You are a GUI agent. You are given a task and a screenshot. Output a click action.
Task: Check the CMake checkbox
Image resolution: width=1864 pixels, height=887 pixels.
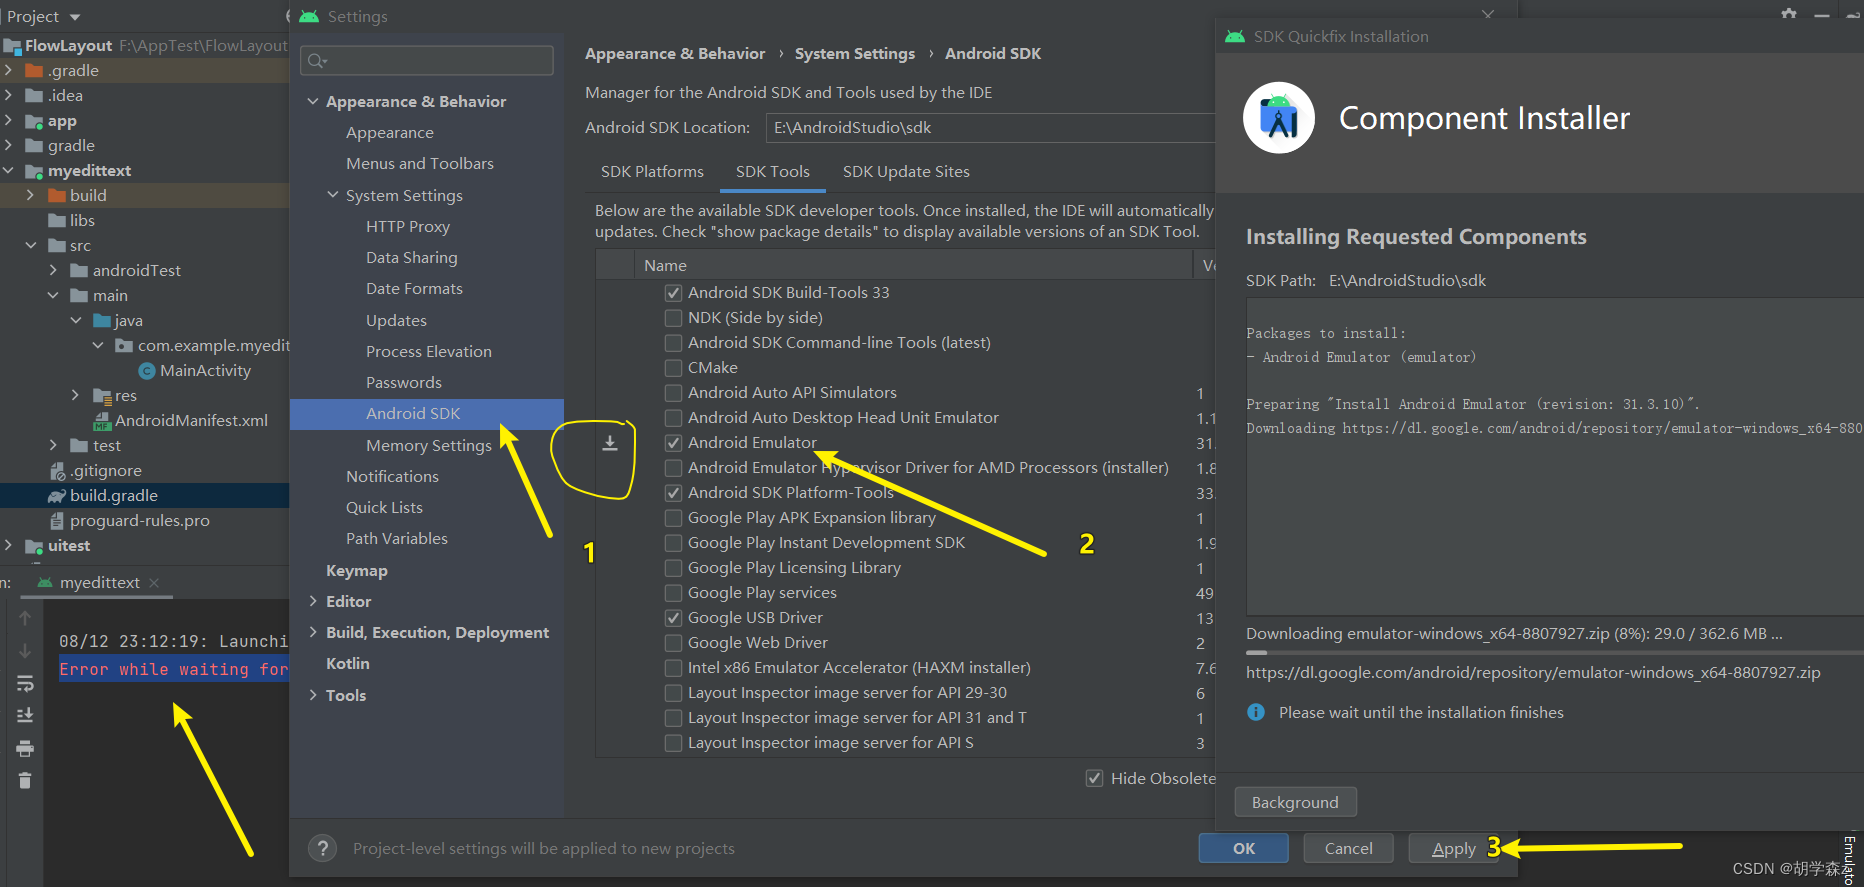674,368
